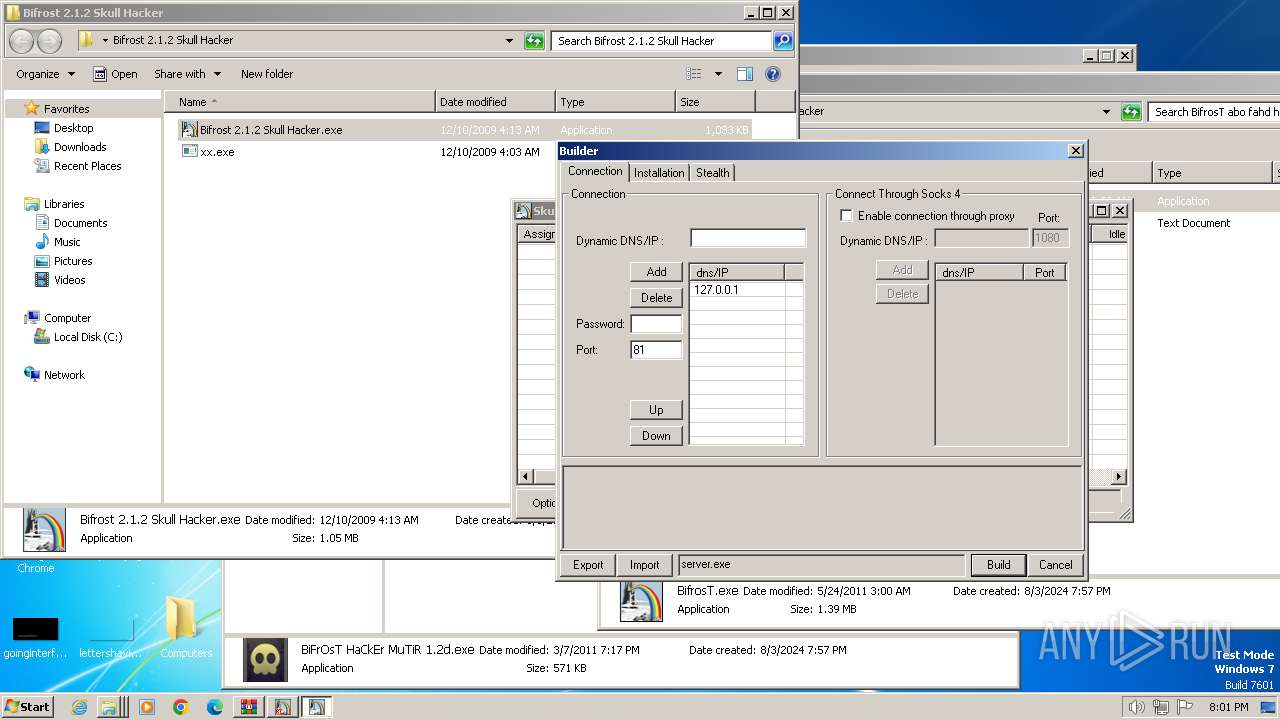Screen dimensions: 1280x720
Task: Sort files by the Name column
Action: (x=300, y=102)
